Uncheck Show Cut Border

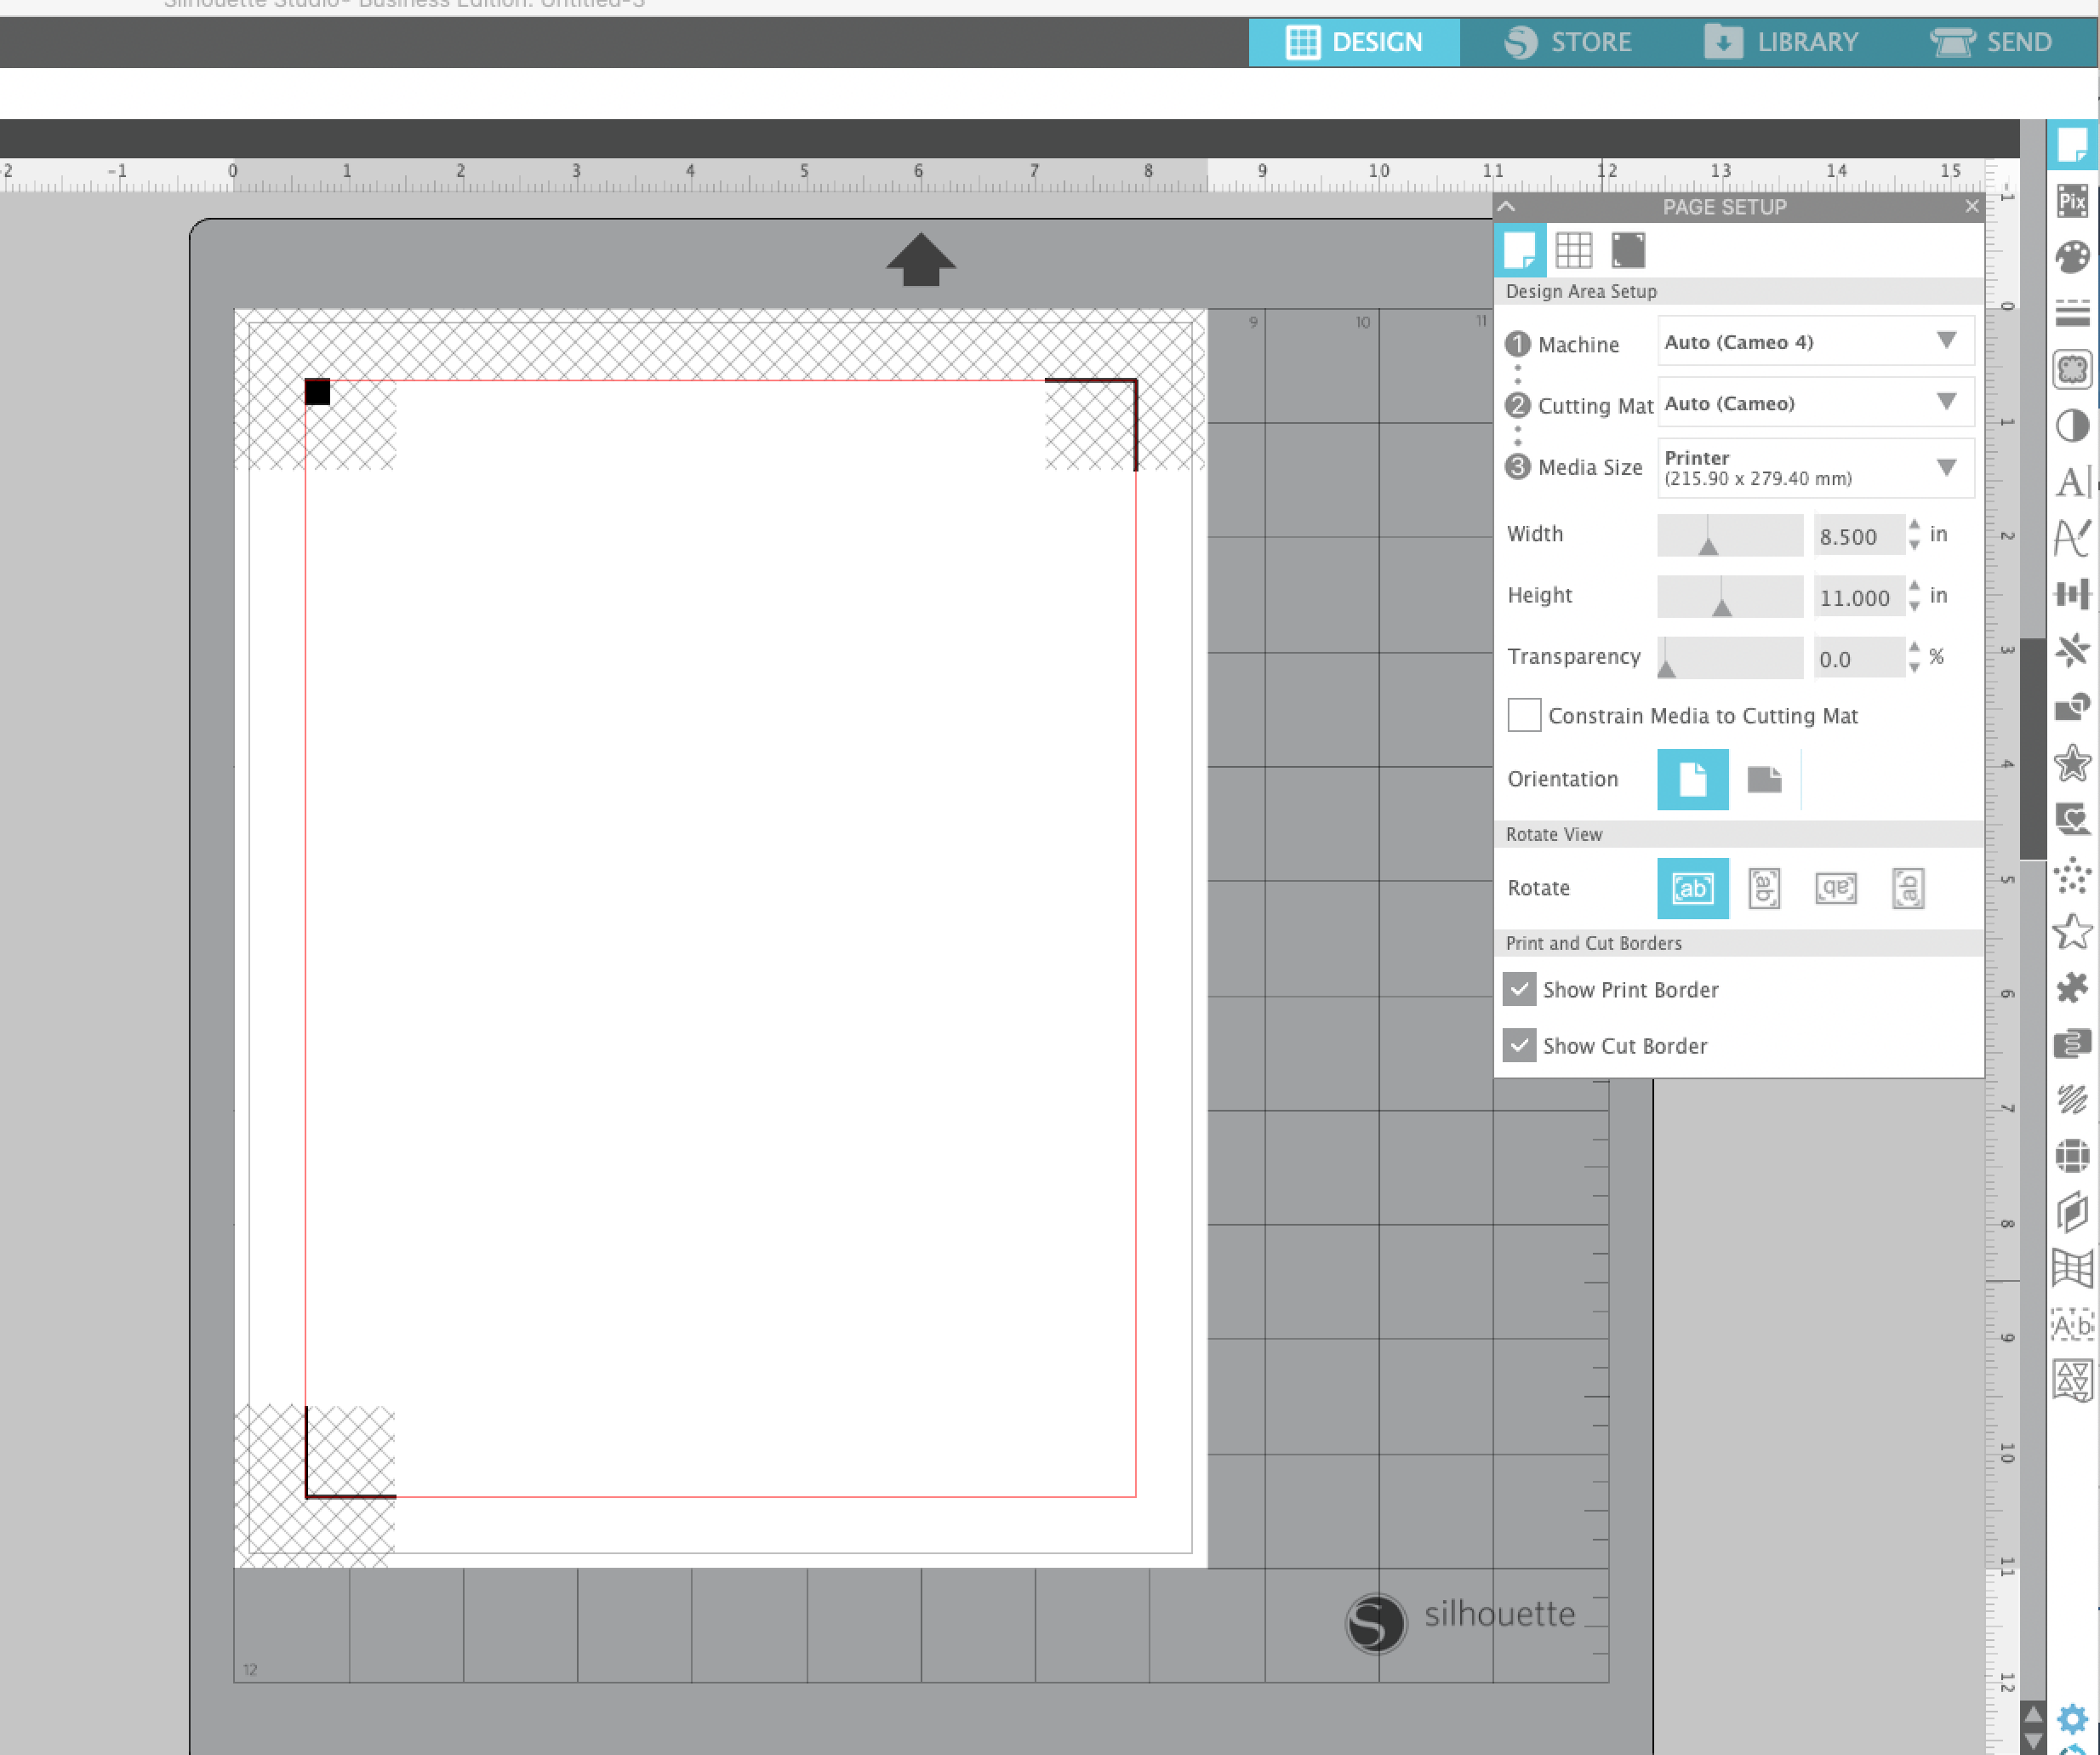1519,1045
